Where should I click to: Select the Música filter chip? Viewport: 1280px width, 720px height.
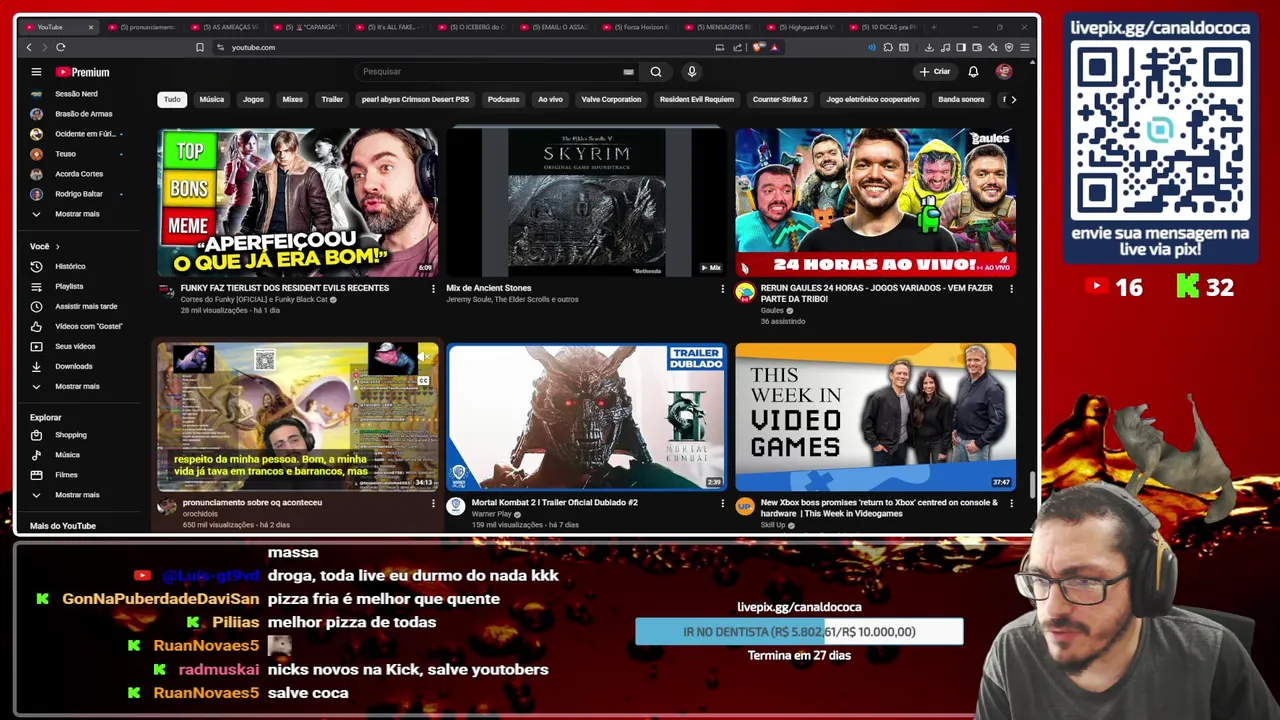pyautogui.click(x=211, y=99)
